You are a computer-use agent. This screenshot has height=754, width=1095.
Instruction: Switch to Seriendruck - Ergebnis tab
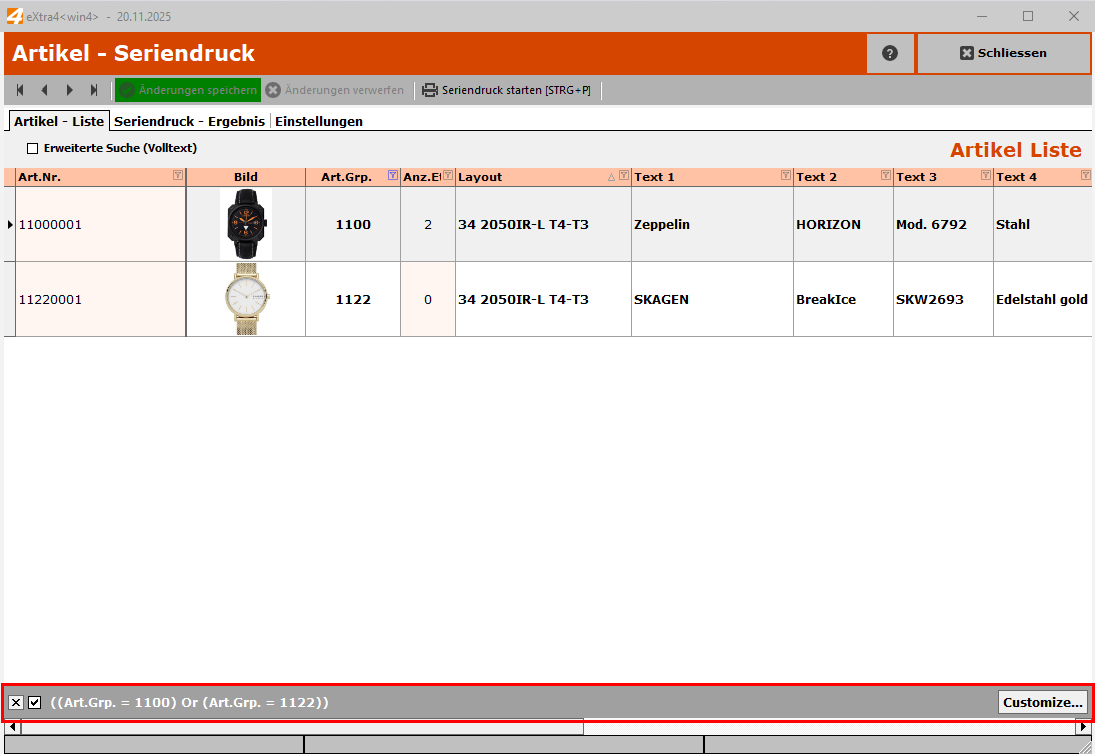(x=189, y=121)
